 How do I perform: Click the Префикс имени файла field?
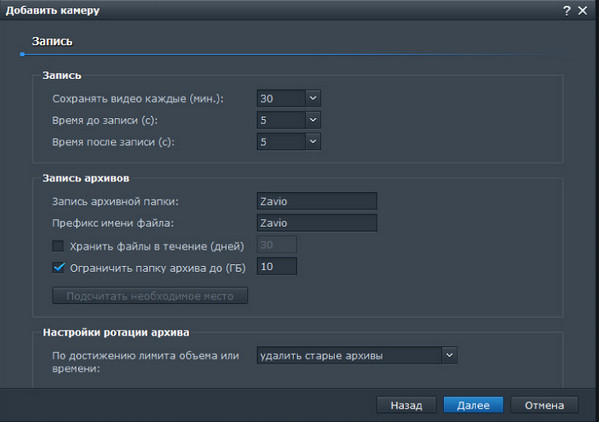[317, 223]
